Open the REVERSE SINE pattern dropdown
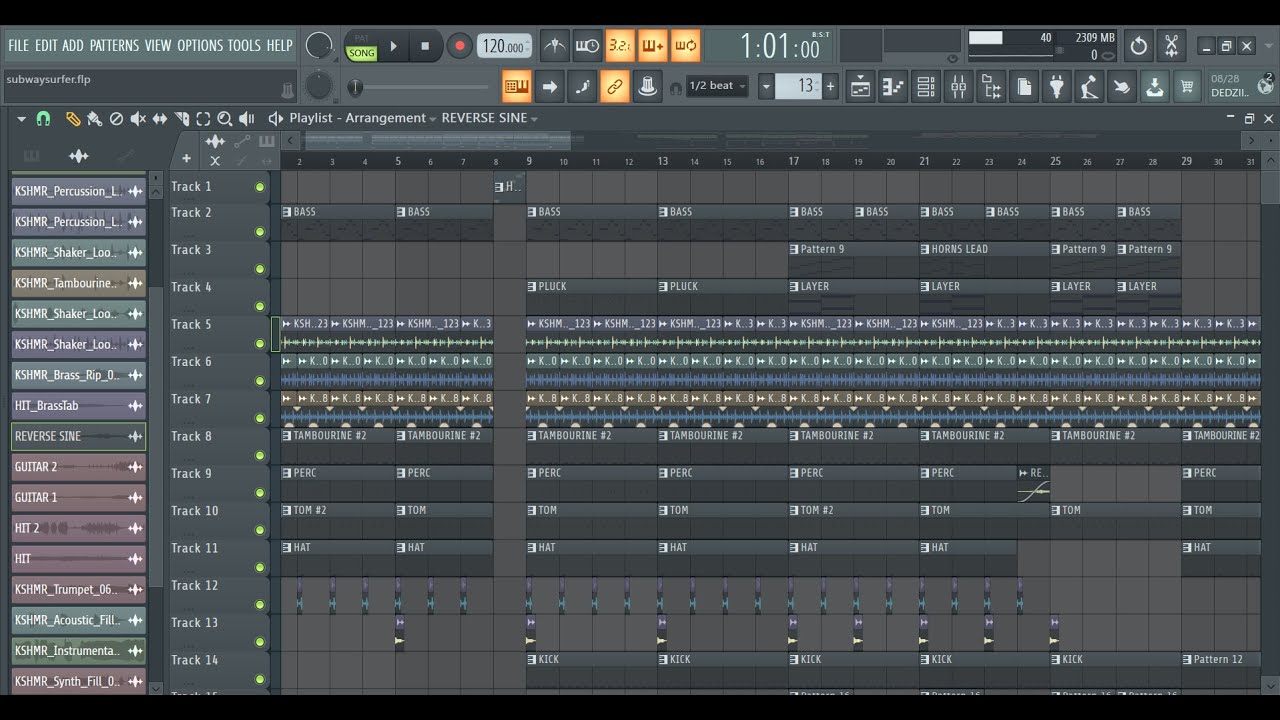 click(490, 118)
